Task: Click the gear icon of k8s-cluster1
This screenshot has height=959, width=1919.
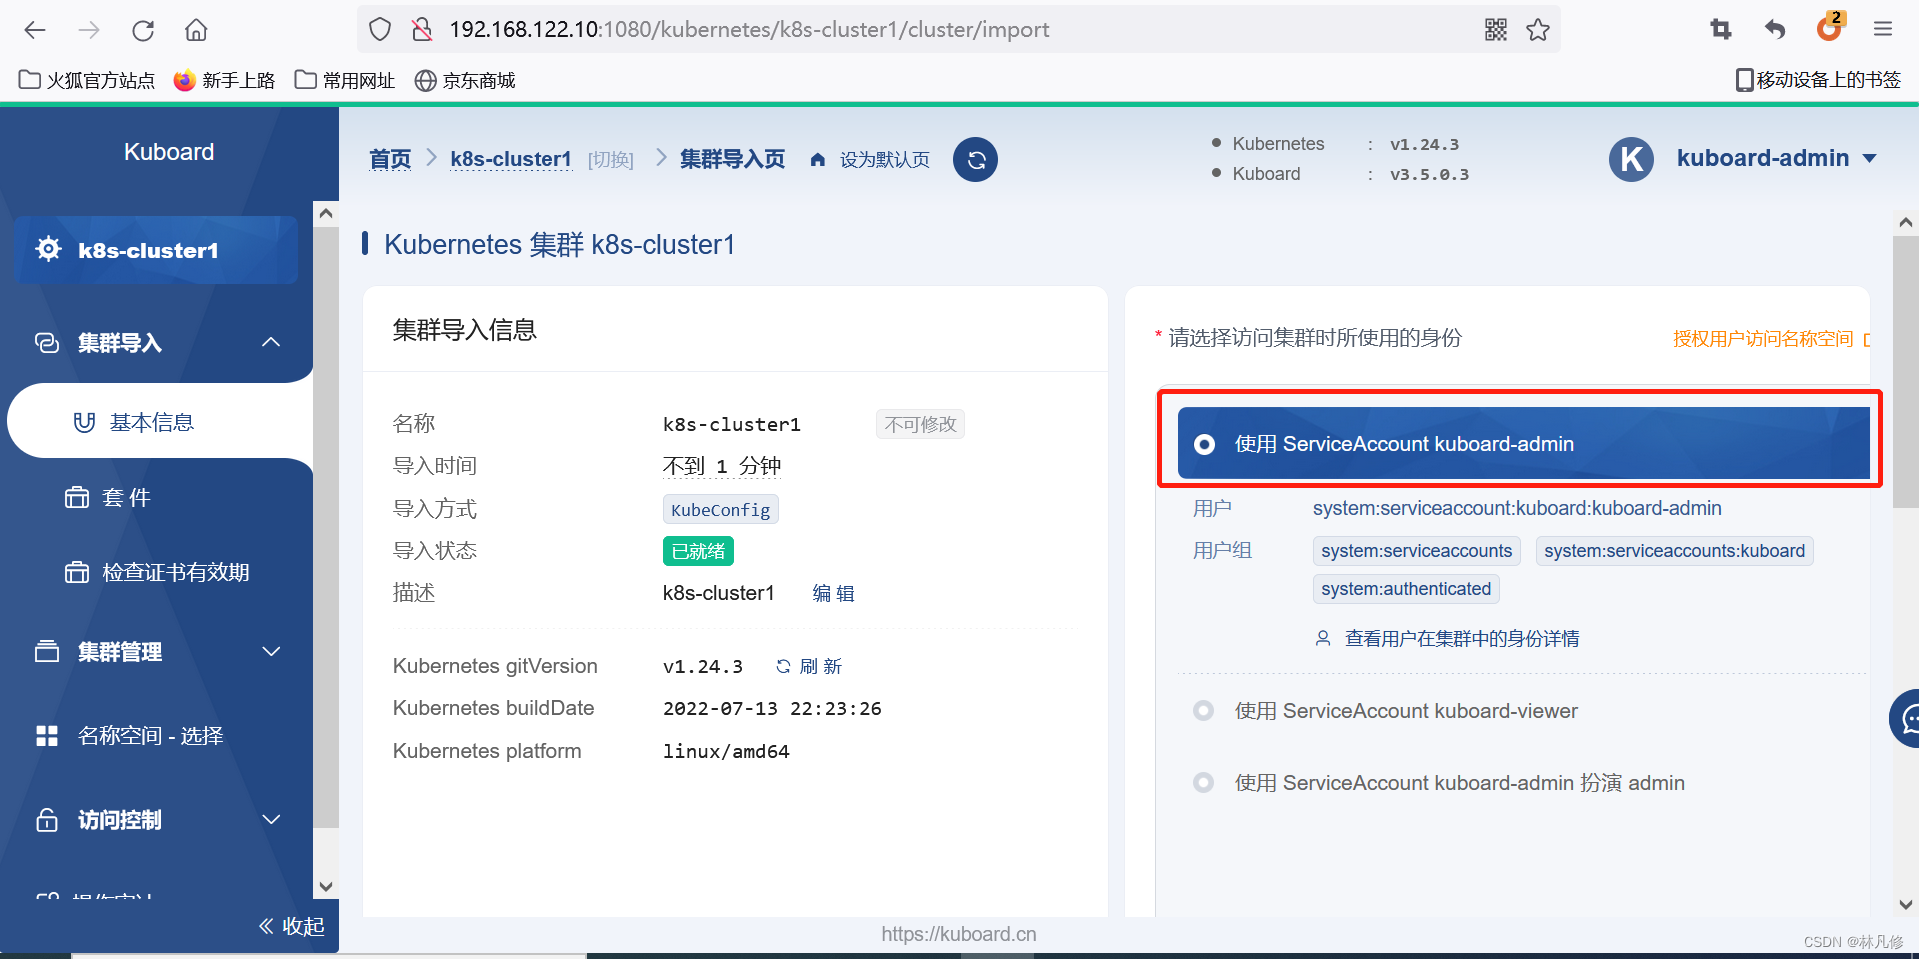Action: click(48, 249)
